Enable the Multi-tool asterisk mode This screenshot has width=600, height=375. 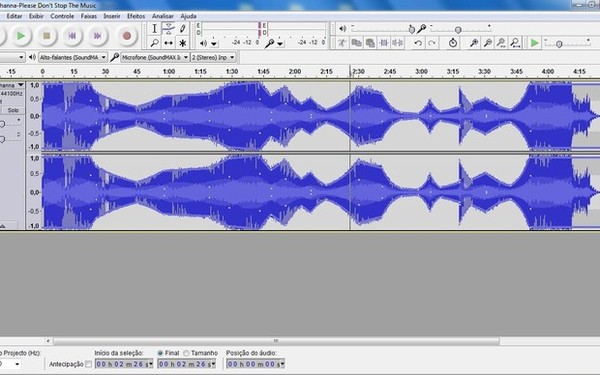coord(183,43)
